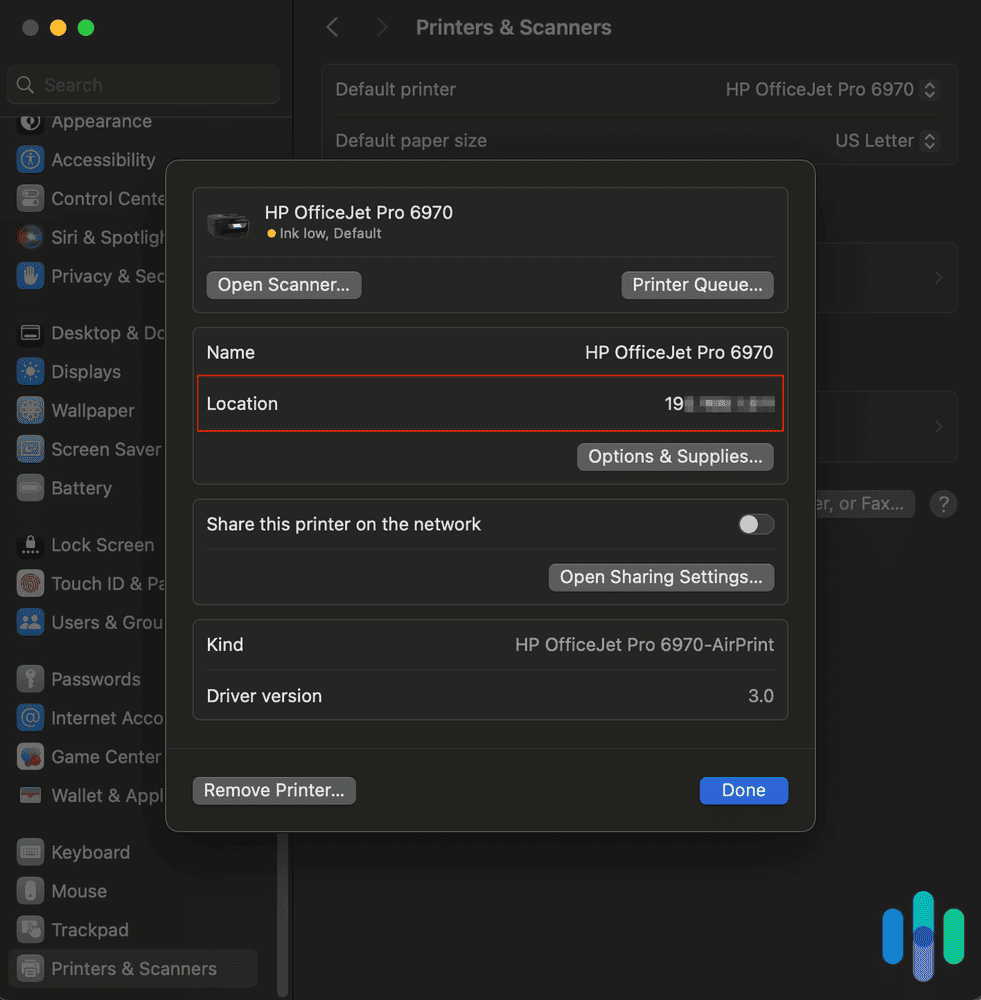The width and height of the screenshot is (981, 1000).
Task: Click the back navigation chevron
Action: [332, 27]
